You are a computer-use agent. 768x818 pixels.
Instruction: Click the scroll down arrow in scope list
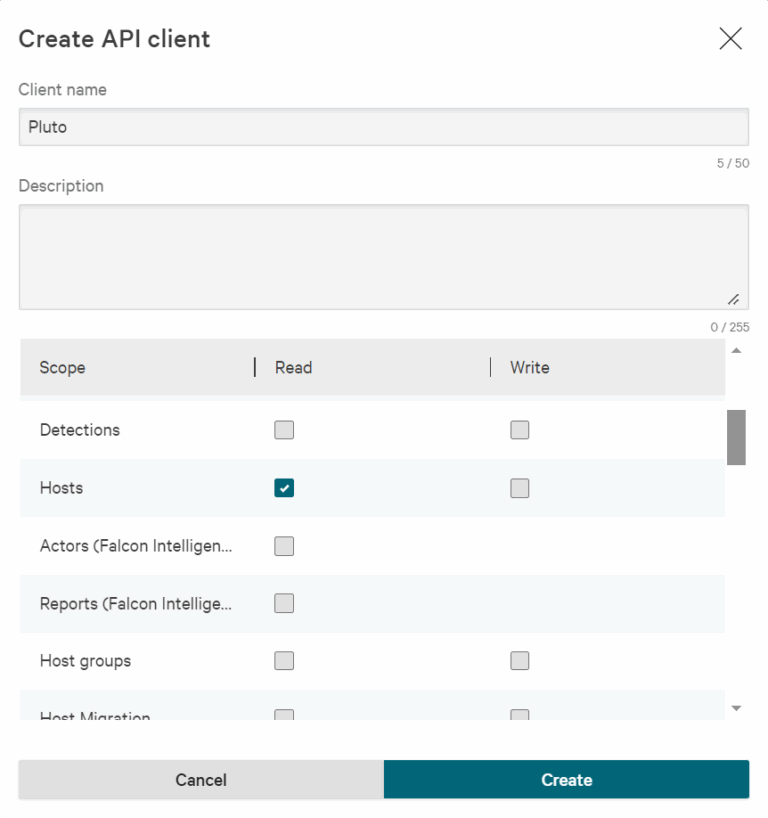pyautogui.click(x=736, y=708)
